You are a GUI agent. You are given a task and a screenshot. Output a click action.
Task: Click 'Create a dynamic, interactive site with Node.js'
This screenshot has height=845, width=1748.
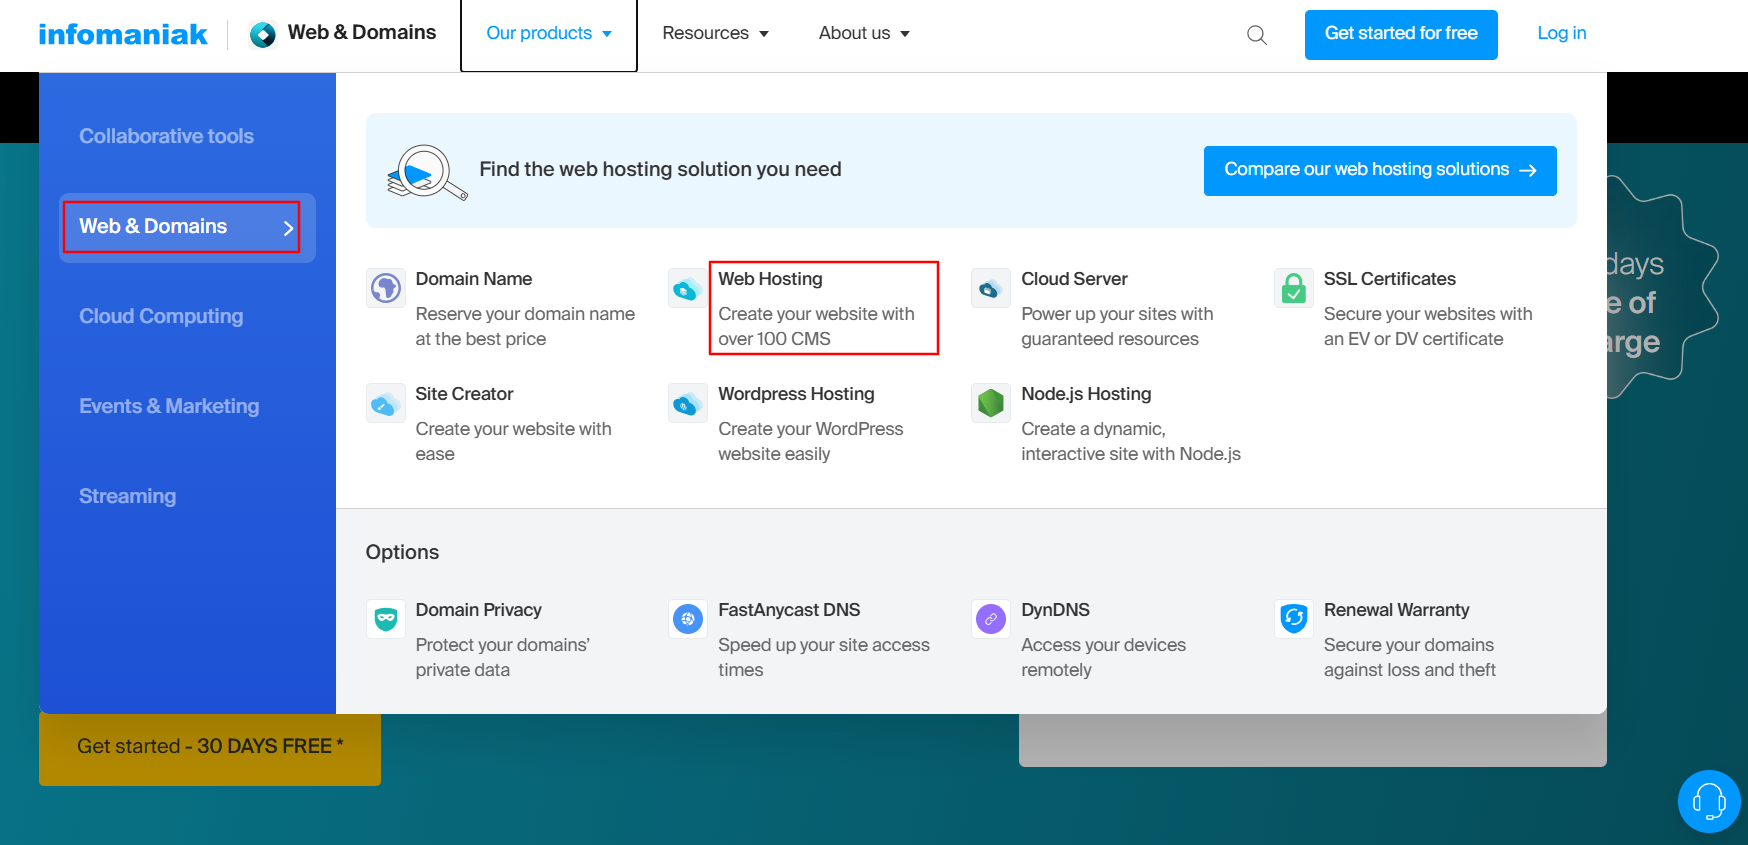(1131, 441)
